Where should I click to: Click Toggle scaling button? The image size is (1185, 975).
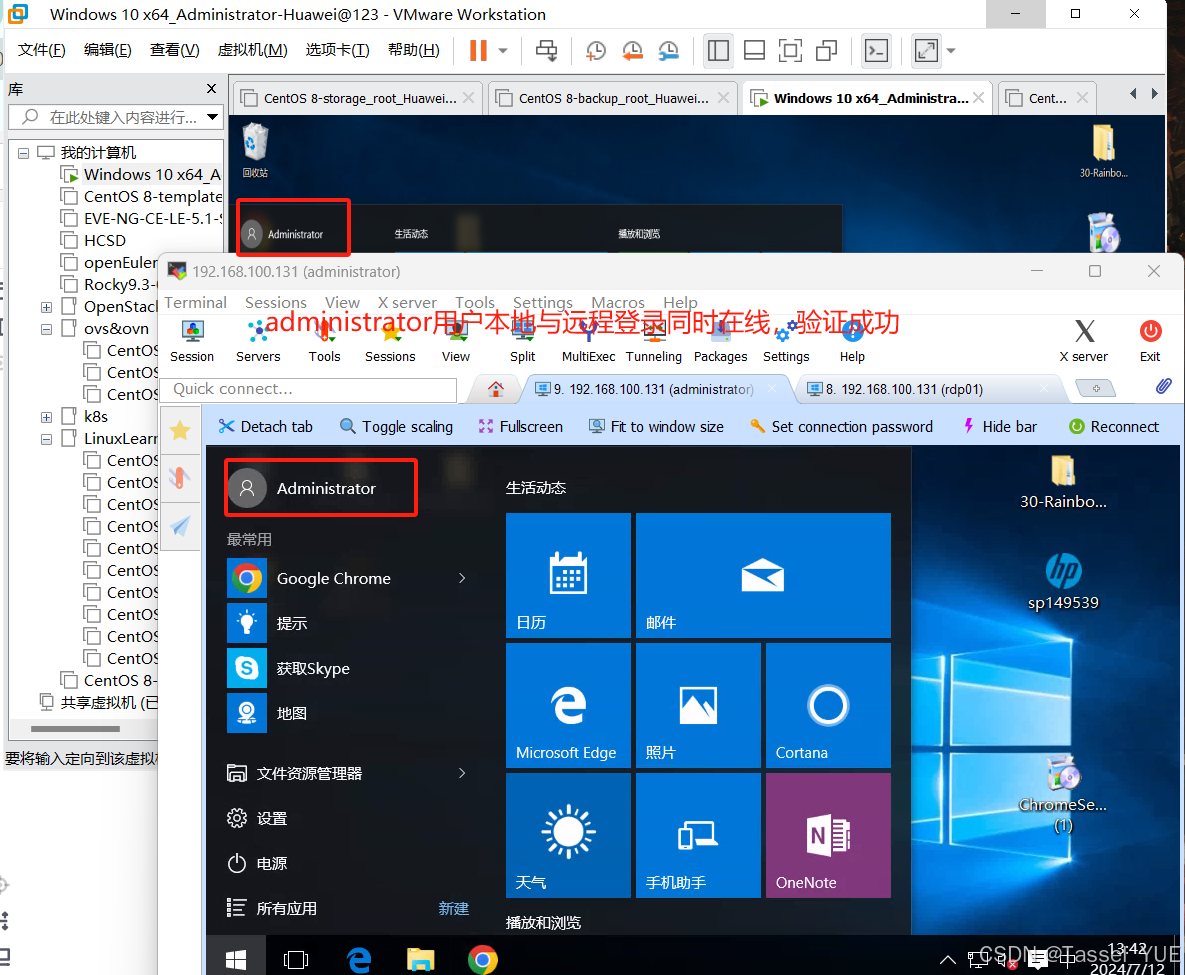397,426
